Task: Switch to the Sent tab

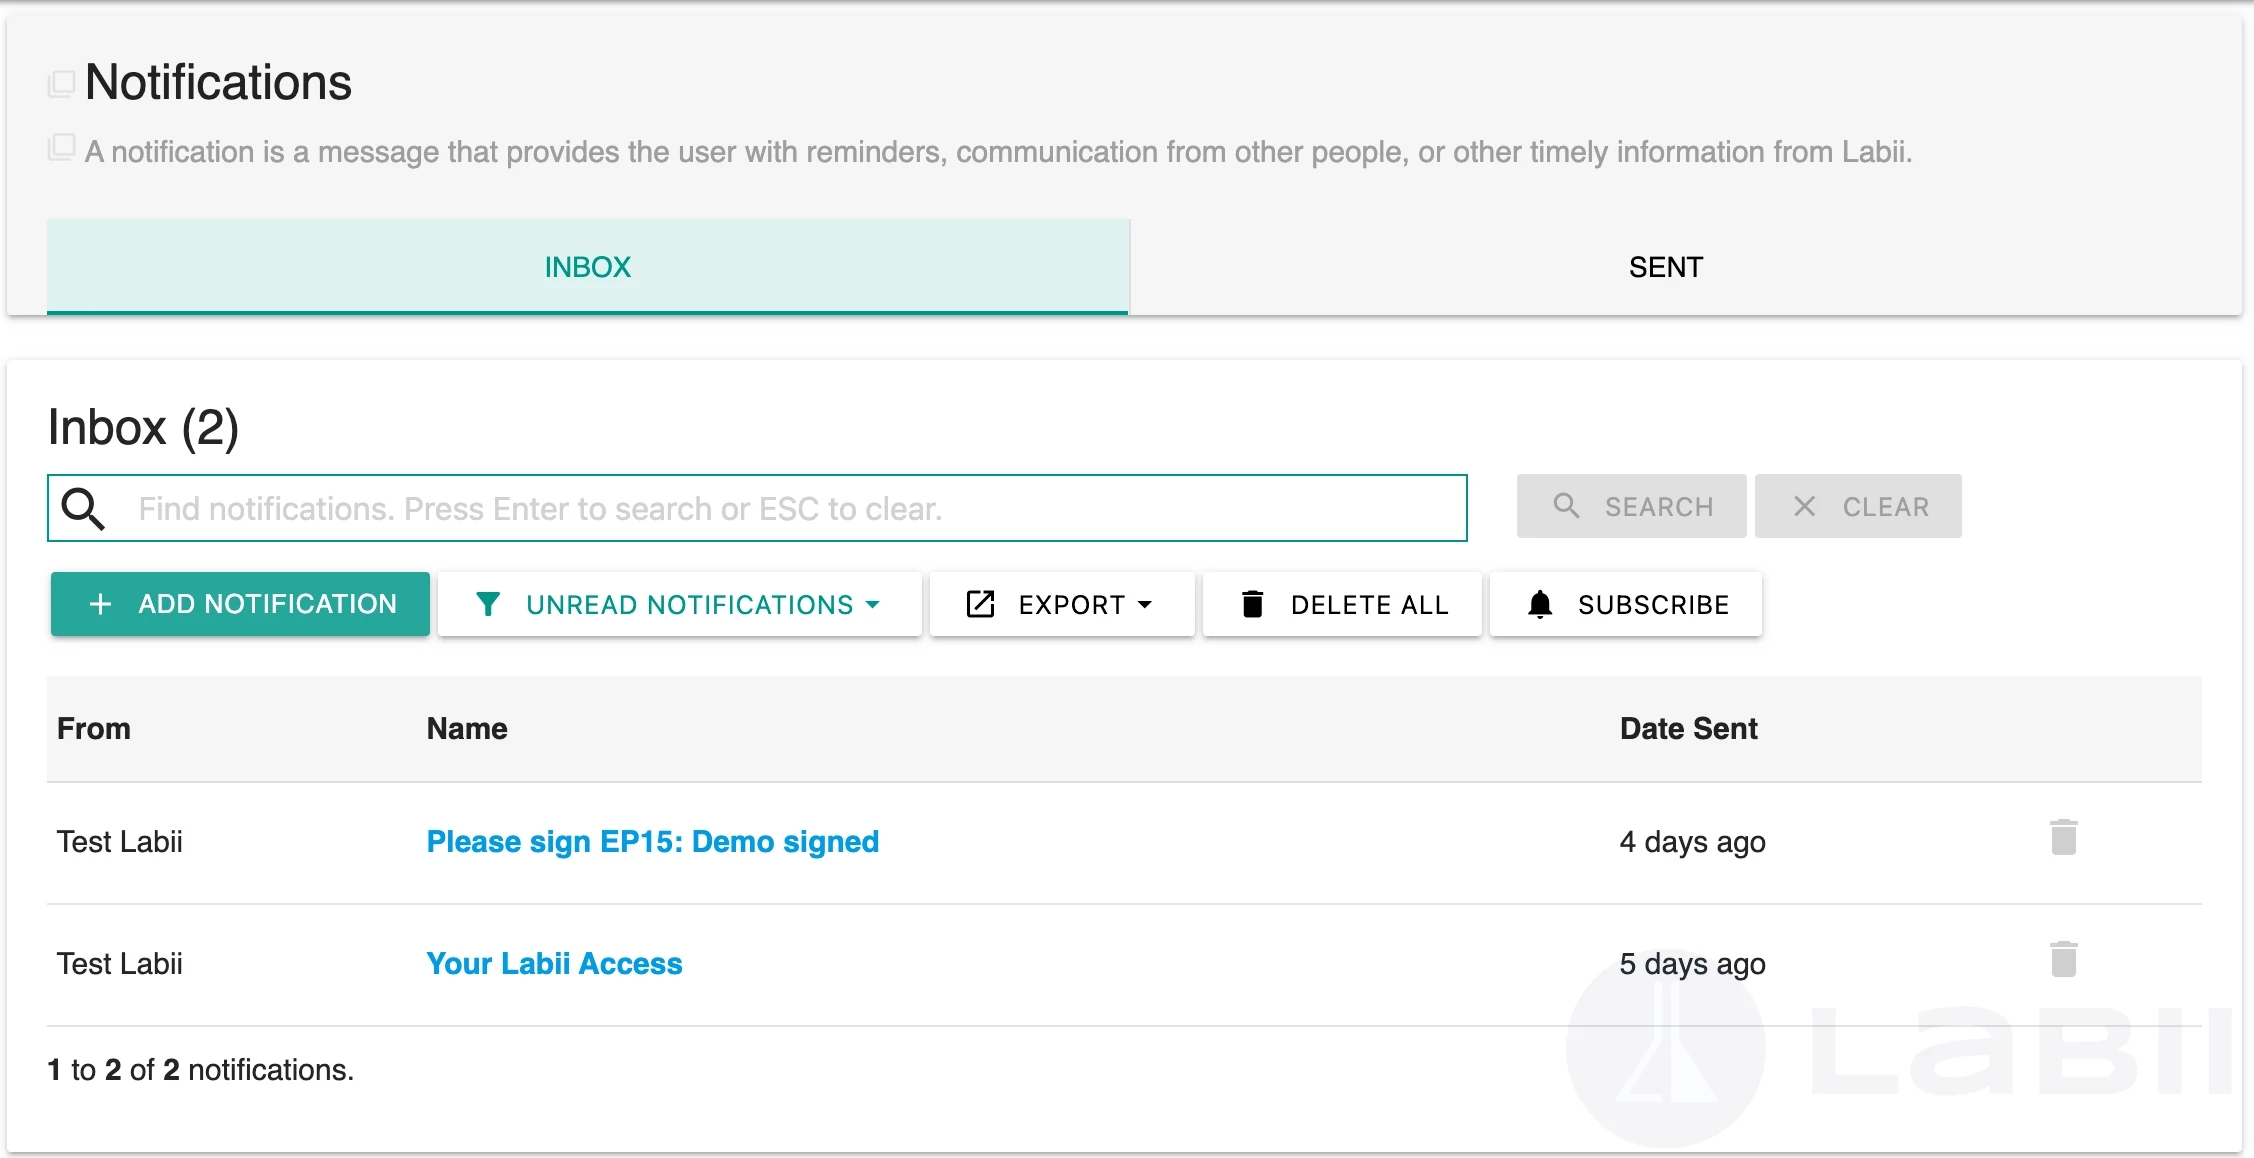Action: pos(1665,267)
